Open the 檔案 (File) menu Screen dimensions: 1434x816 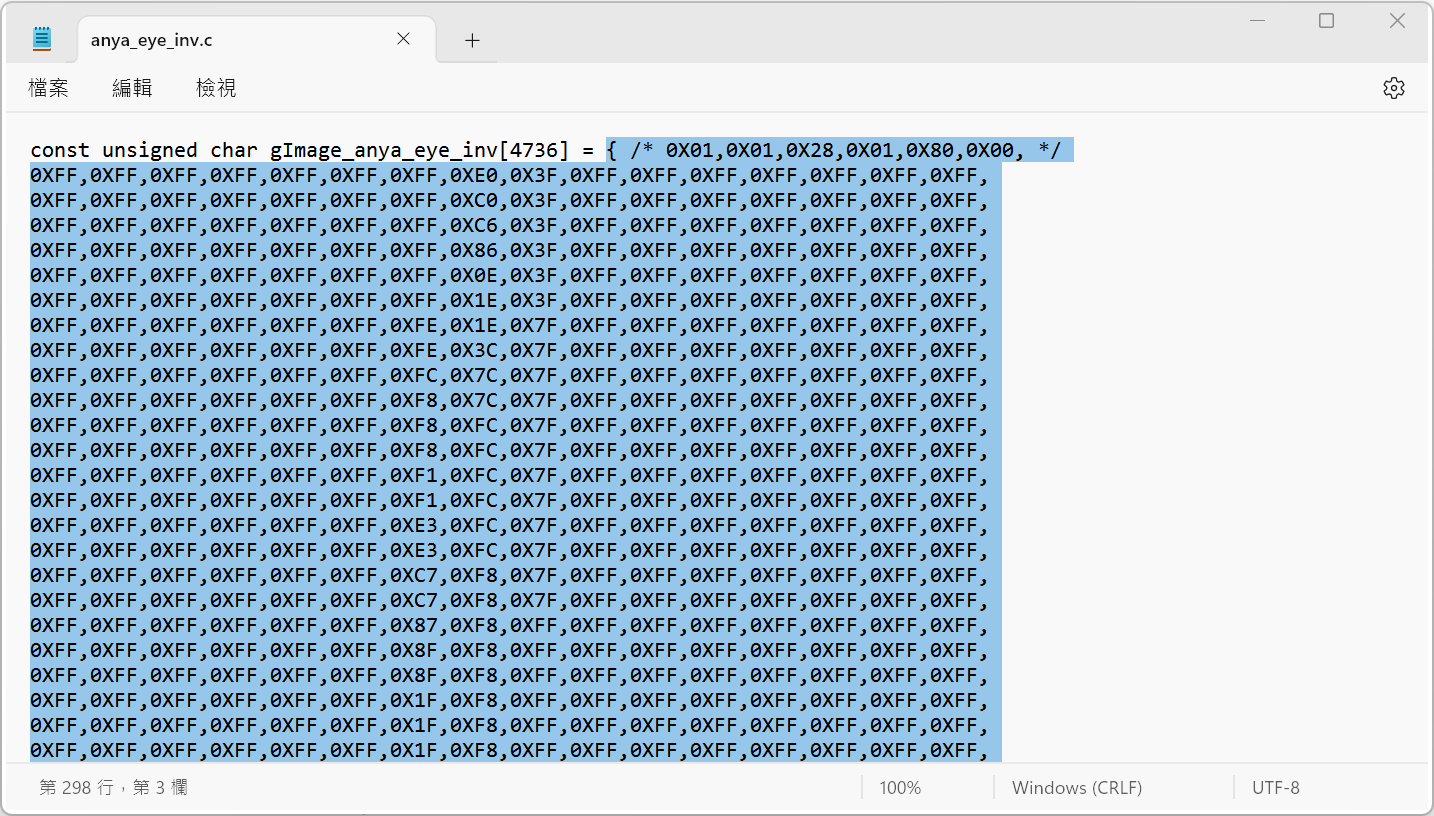(48, 88)
